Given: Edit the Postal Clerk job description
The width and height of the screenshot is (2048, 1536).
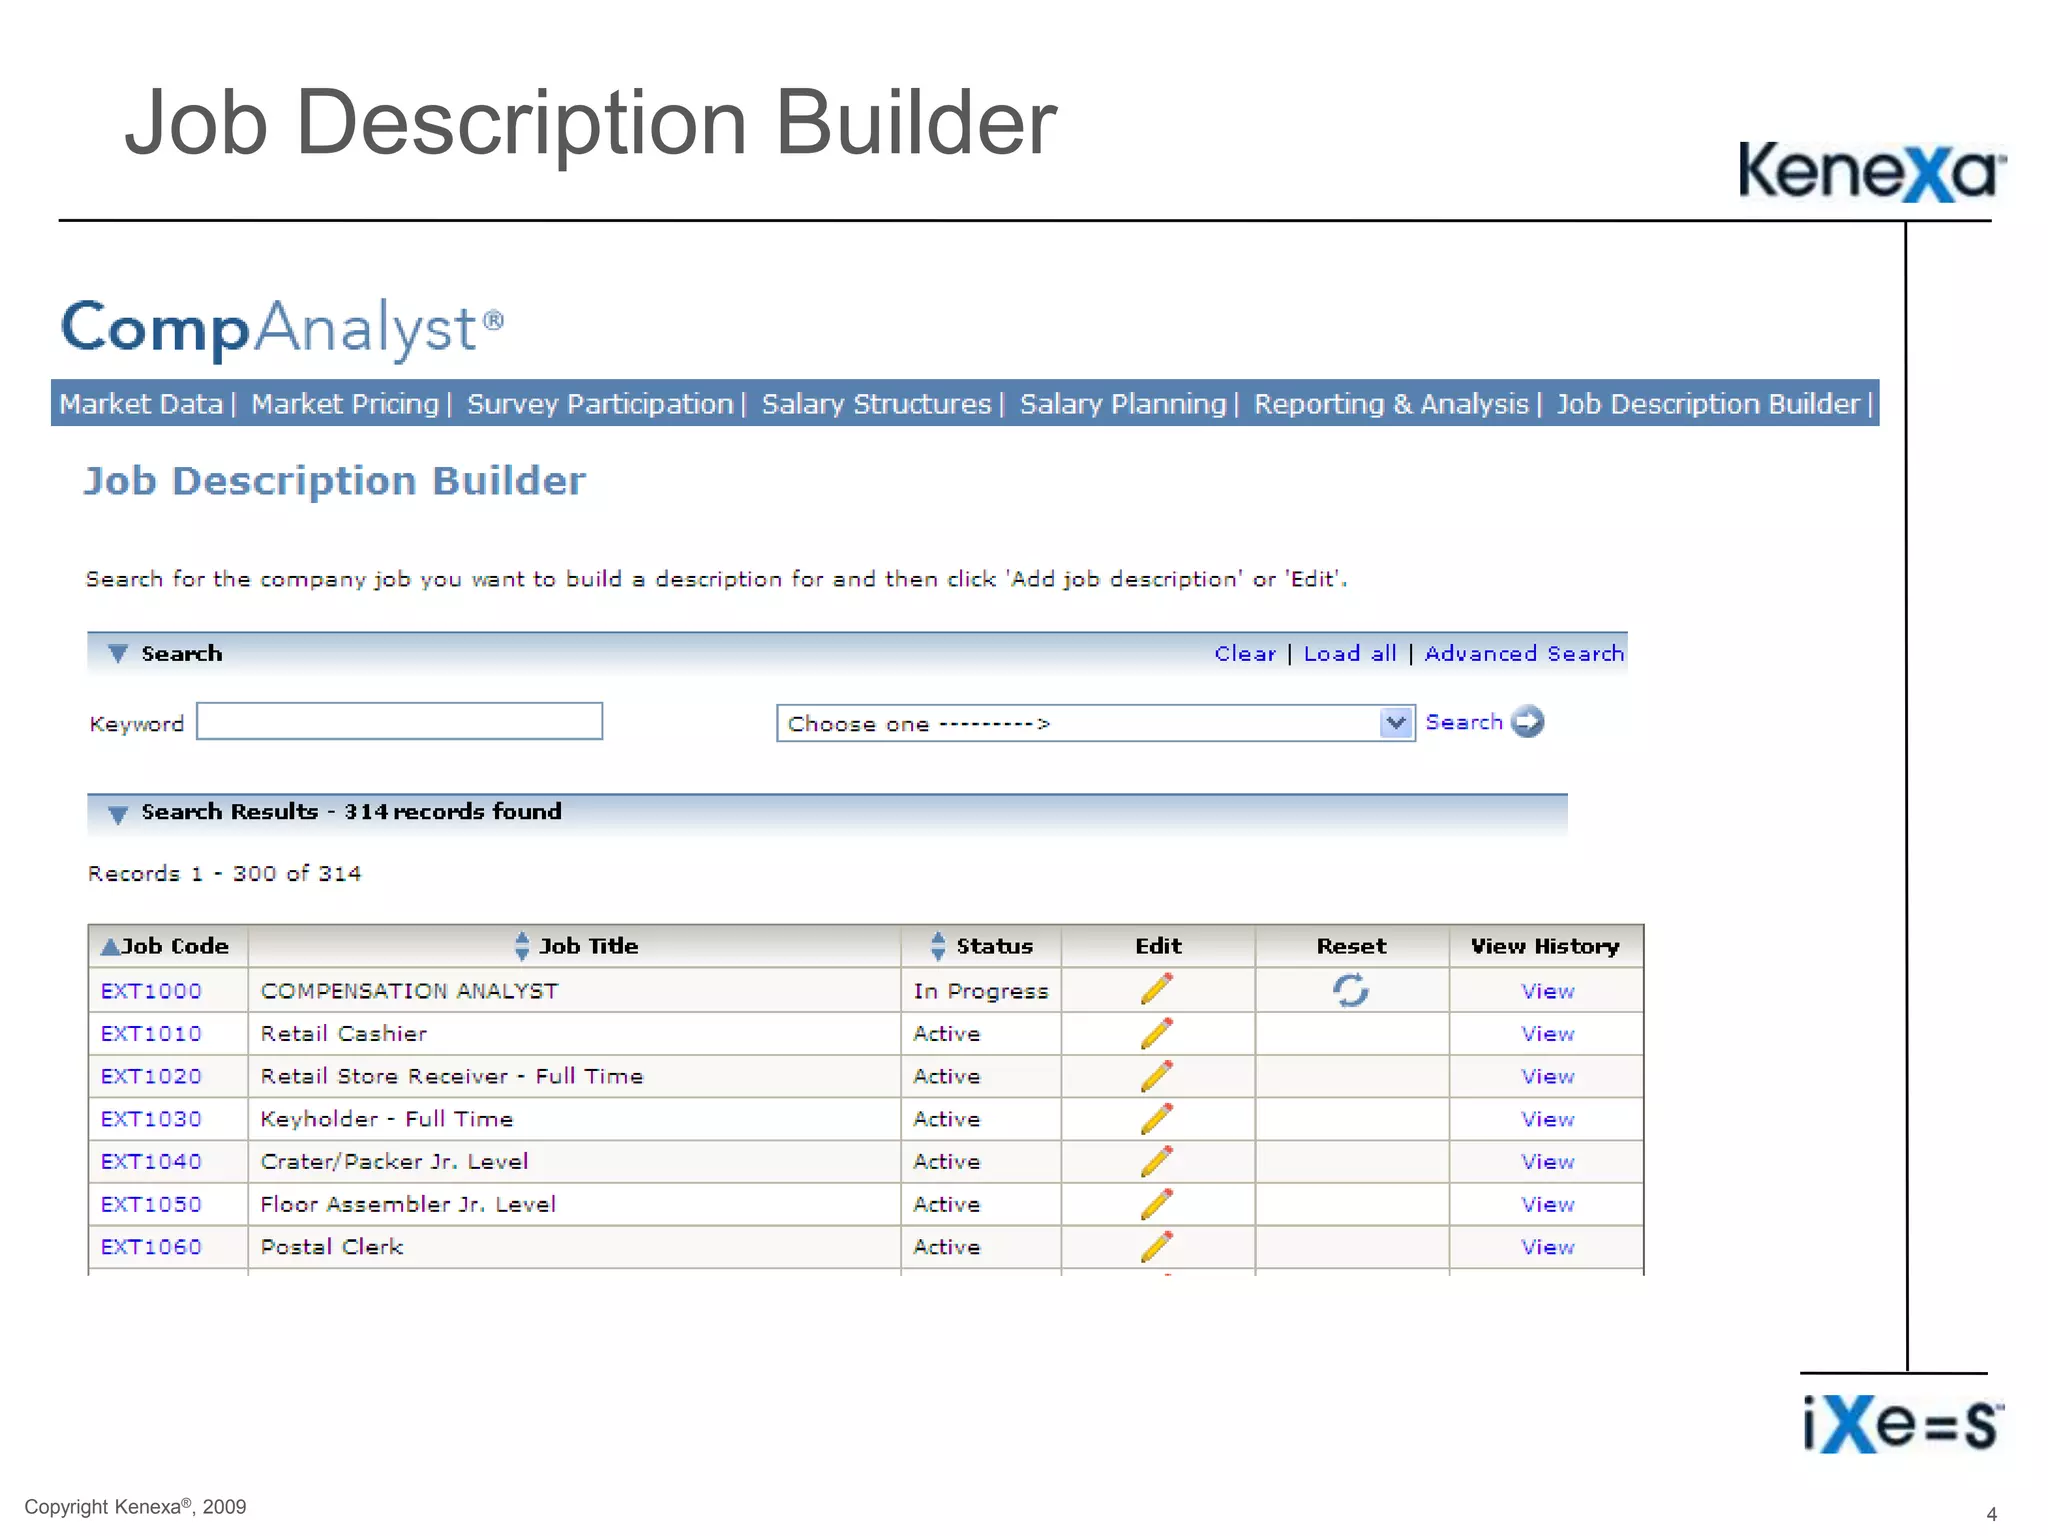Looking at the screenshot, I should (1156, 1246).
